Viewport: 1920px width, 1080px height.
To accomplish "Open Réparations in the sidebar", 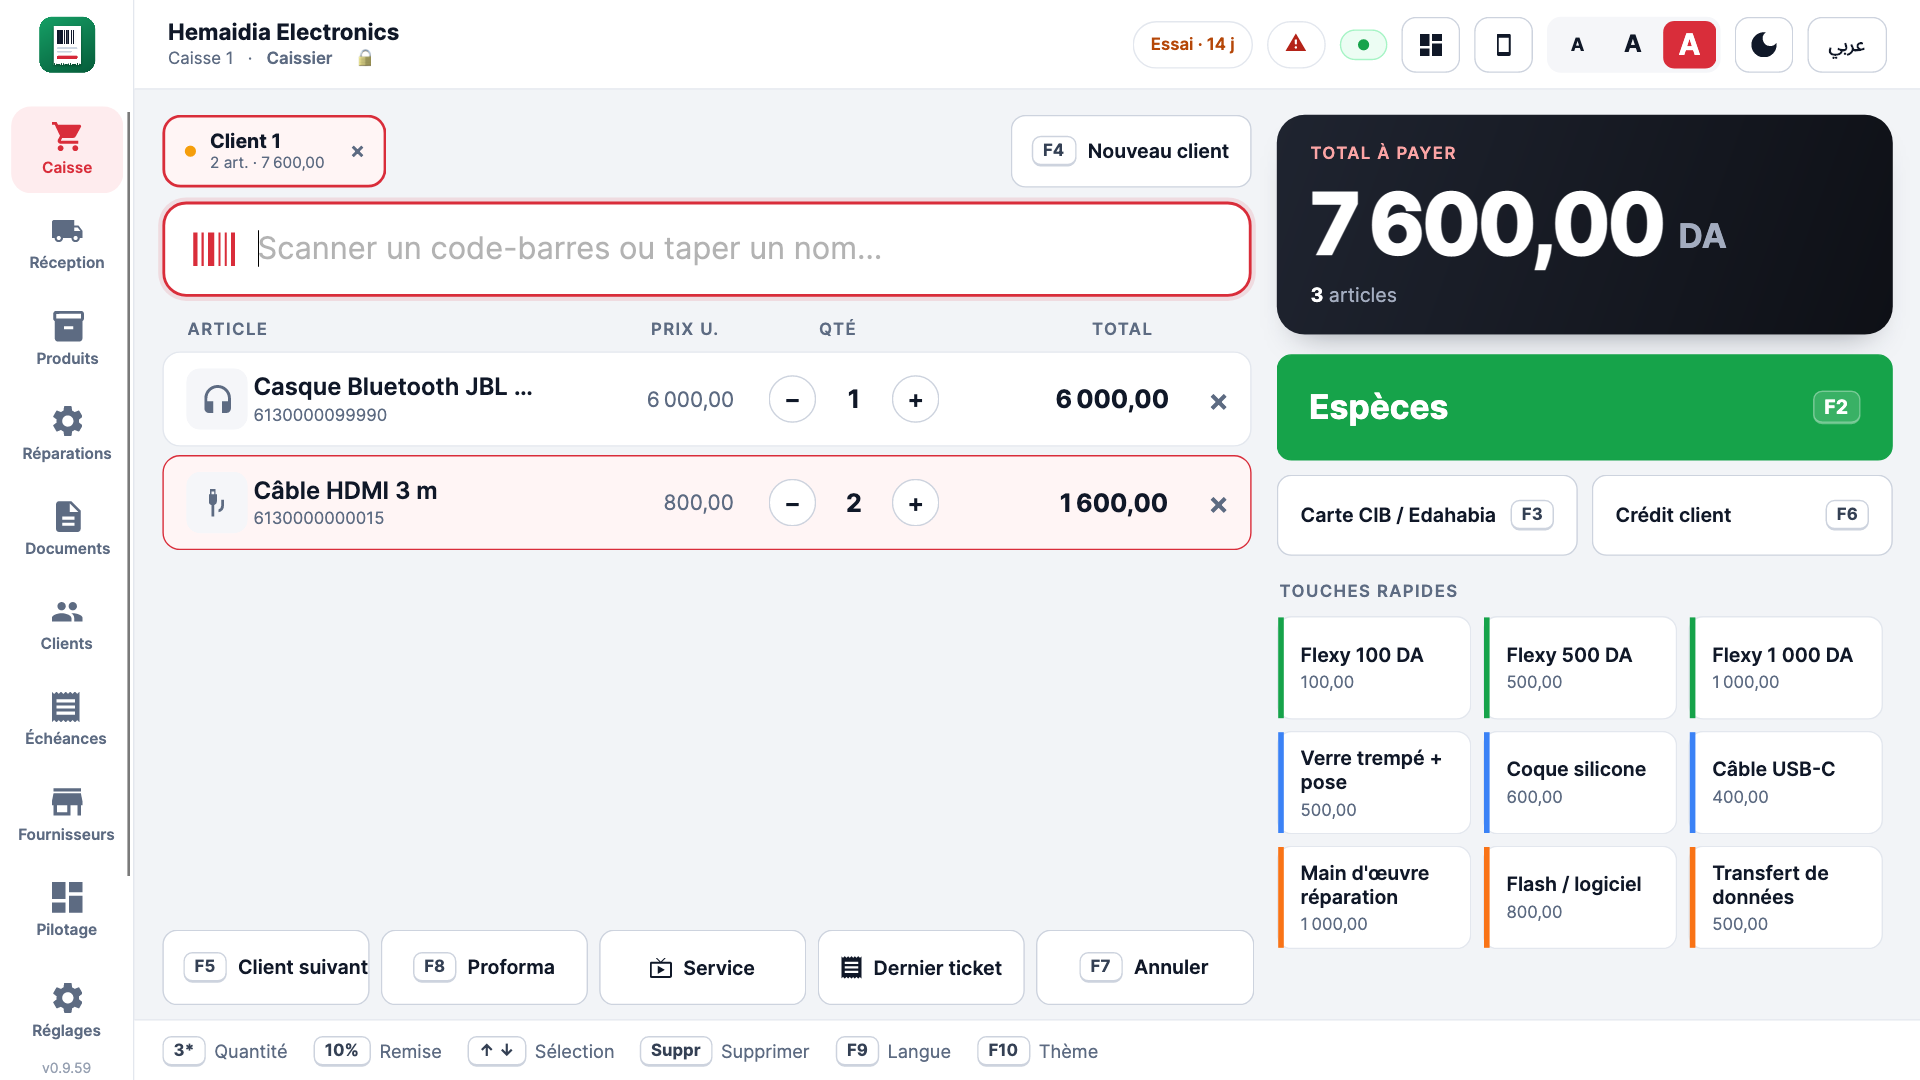I will click(x=67, y=435).
